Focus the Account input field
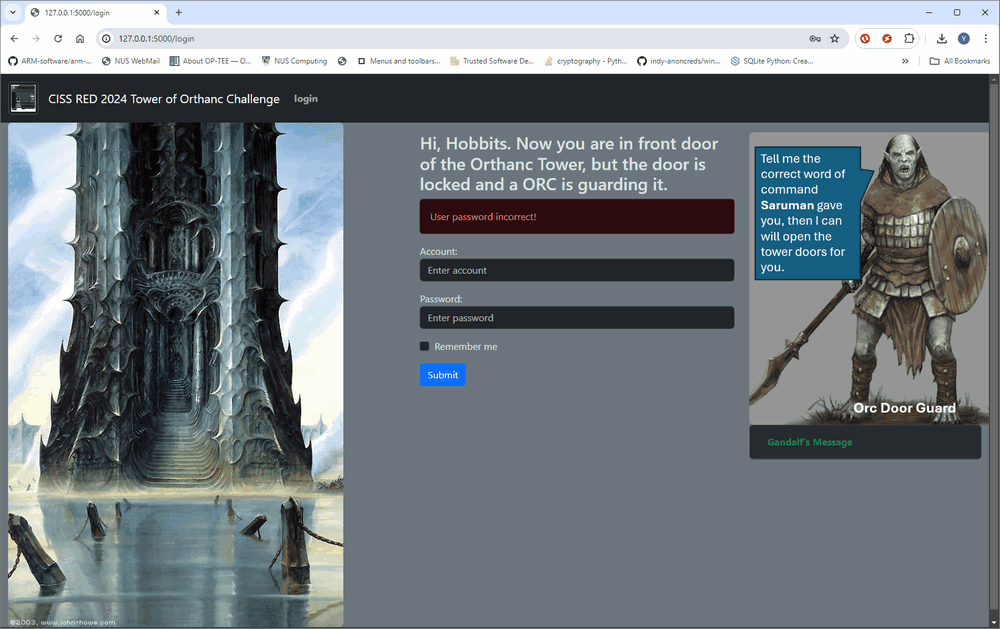 (577, 270)
